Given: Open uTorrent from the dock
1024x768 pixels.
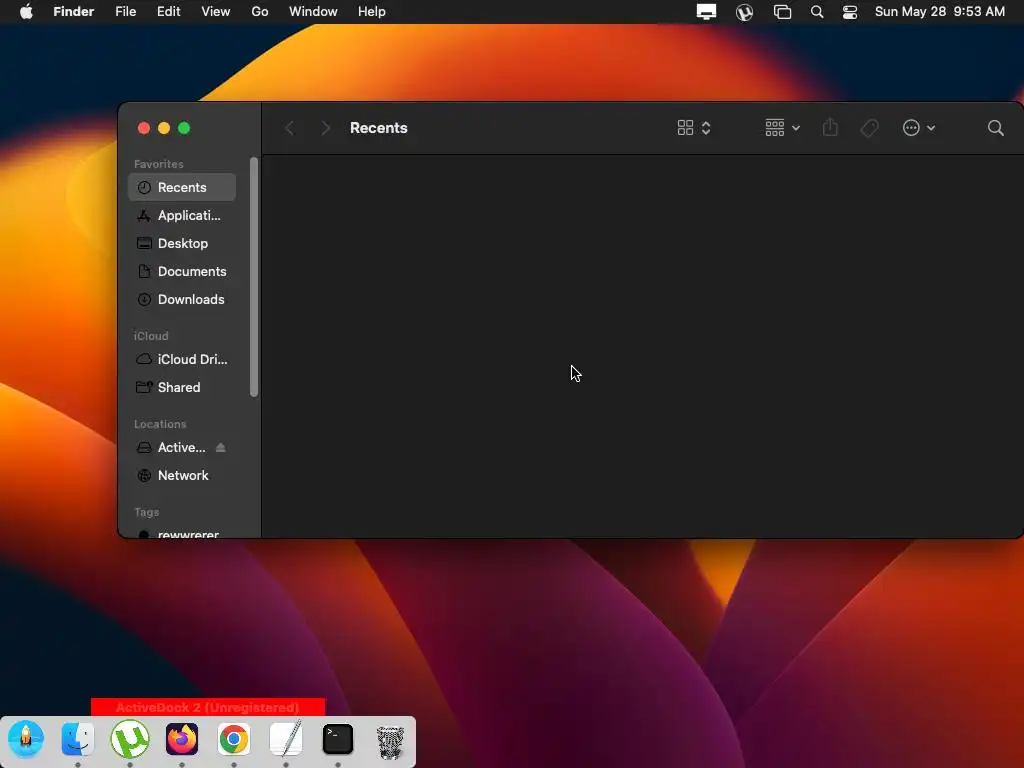Looking at the screenshot, I should (x=130, y=739).
